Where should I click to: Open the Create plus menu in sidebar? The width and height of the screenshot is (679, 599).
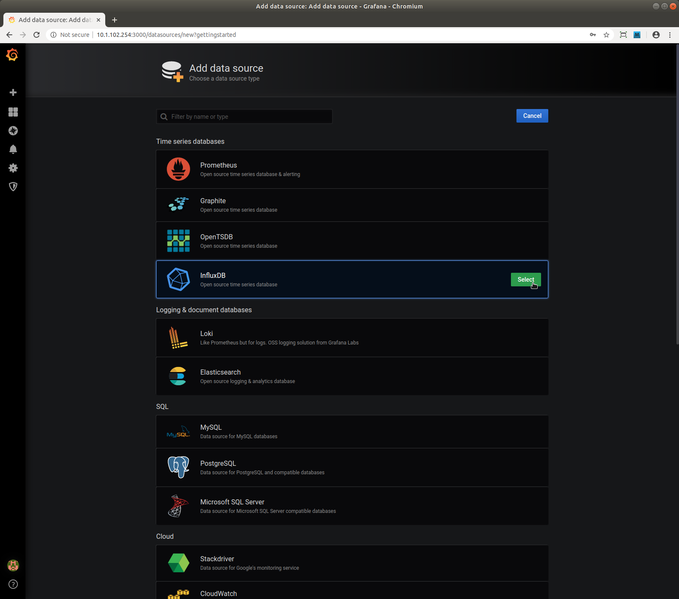(x=13, y=92)
